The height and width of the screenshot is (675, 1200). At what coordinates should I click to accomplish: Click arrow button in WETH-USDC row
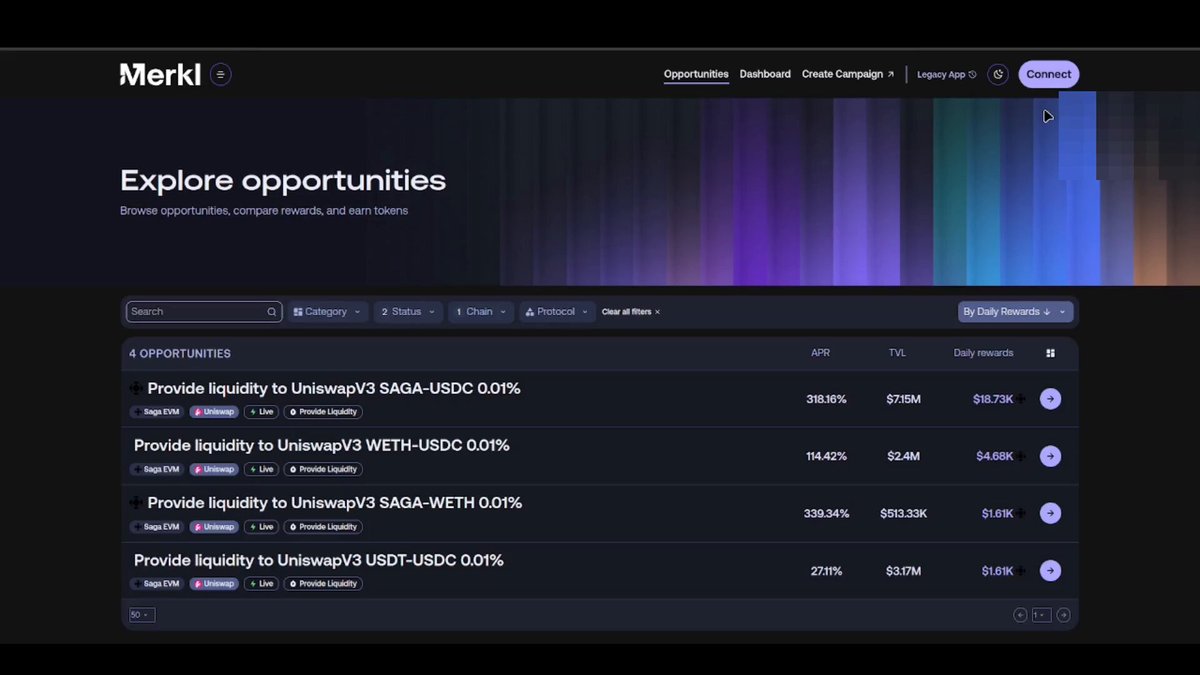point(1050,456)
